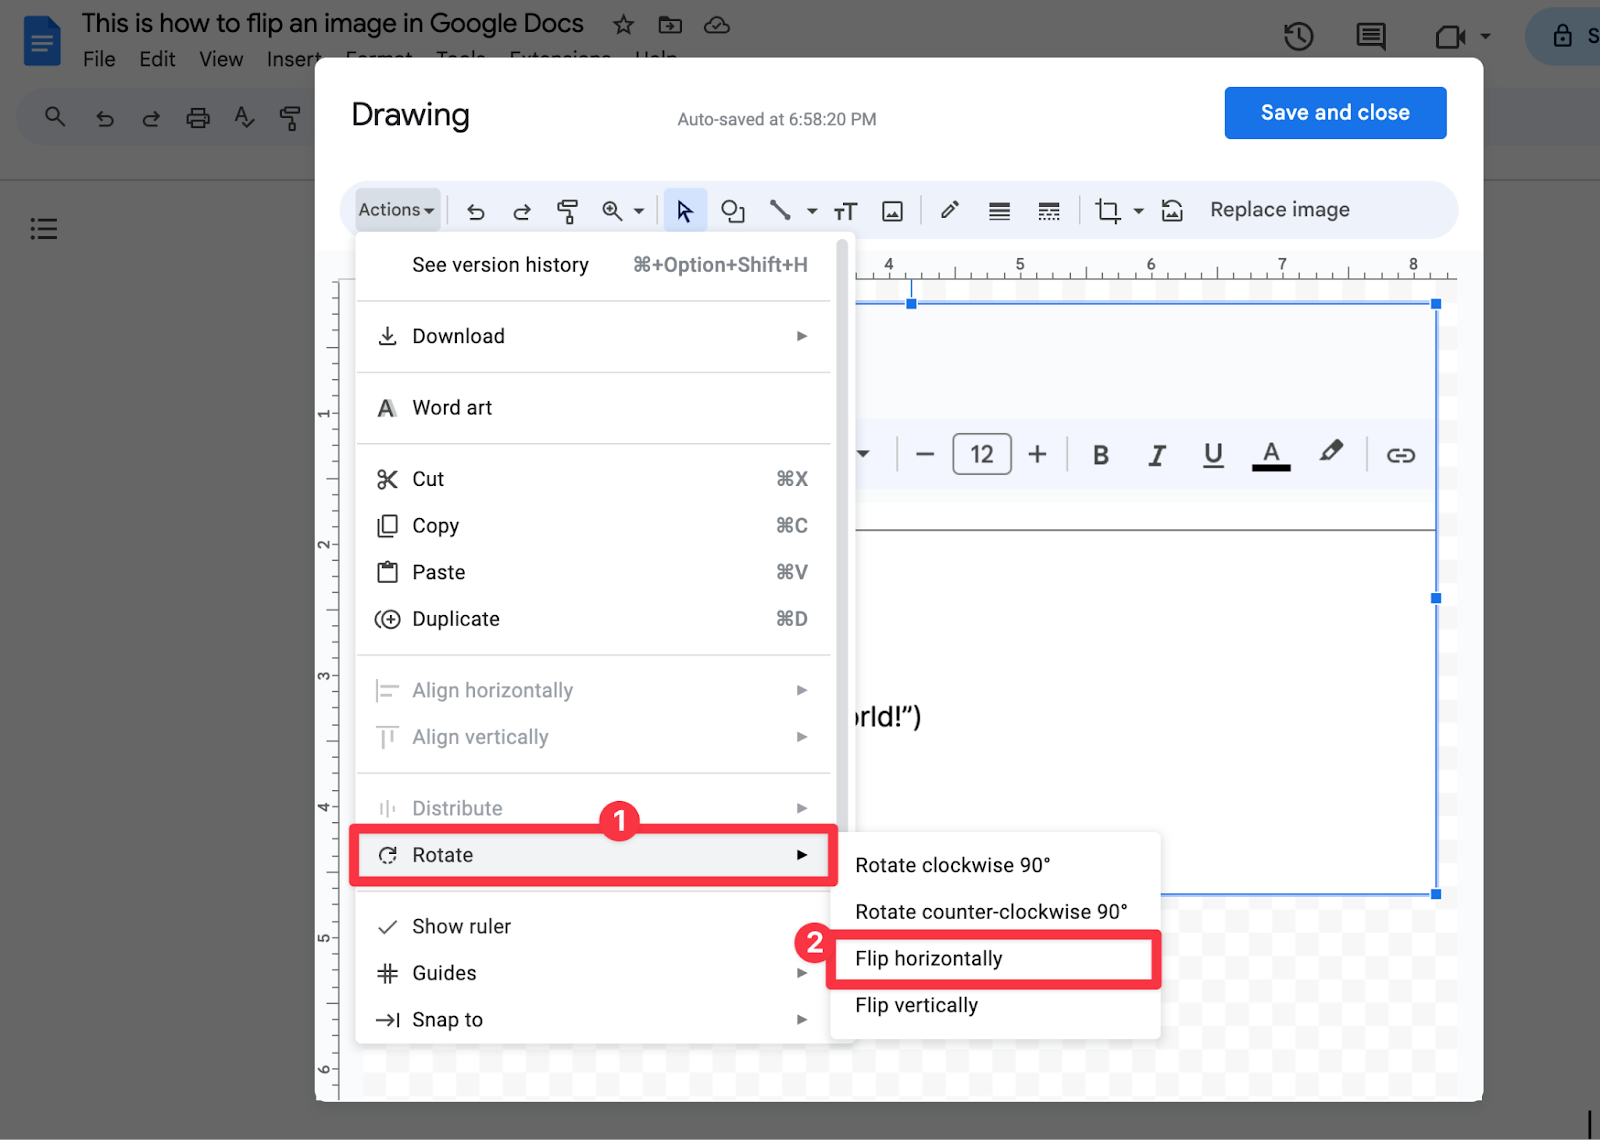Open the highlight color picker
This screenshot has height=1140, width=1600.
pyautogui.click(x=1330, y=452)
